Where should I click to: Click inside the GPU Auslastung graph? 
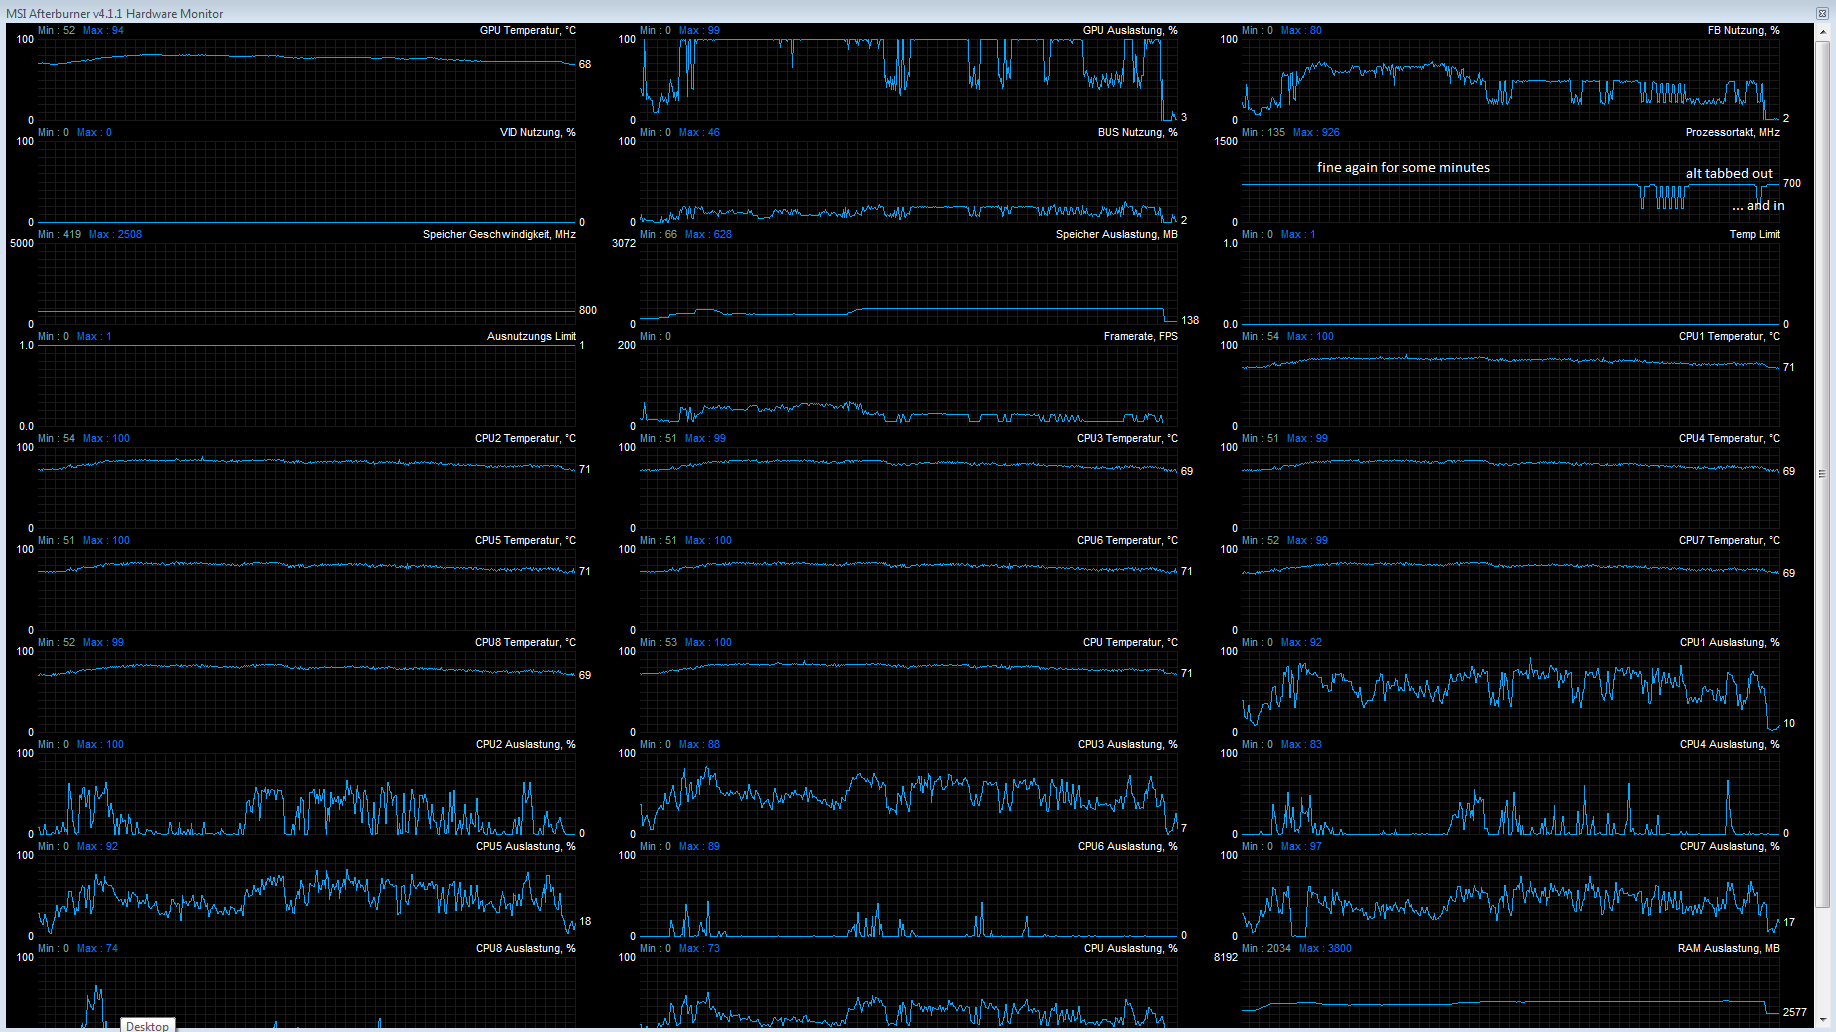click(x=909, y=80)
